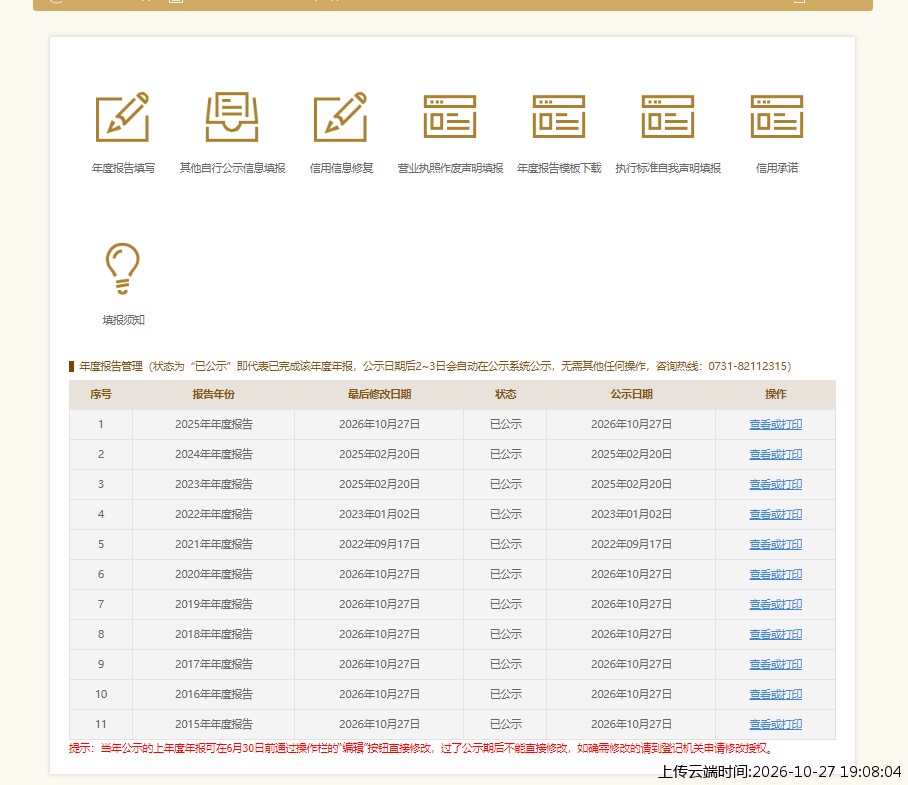Click the 序号 column header
The height and width of the screenshot is (785, 908).
101,395
